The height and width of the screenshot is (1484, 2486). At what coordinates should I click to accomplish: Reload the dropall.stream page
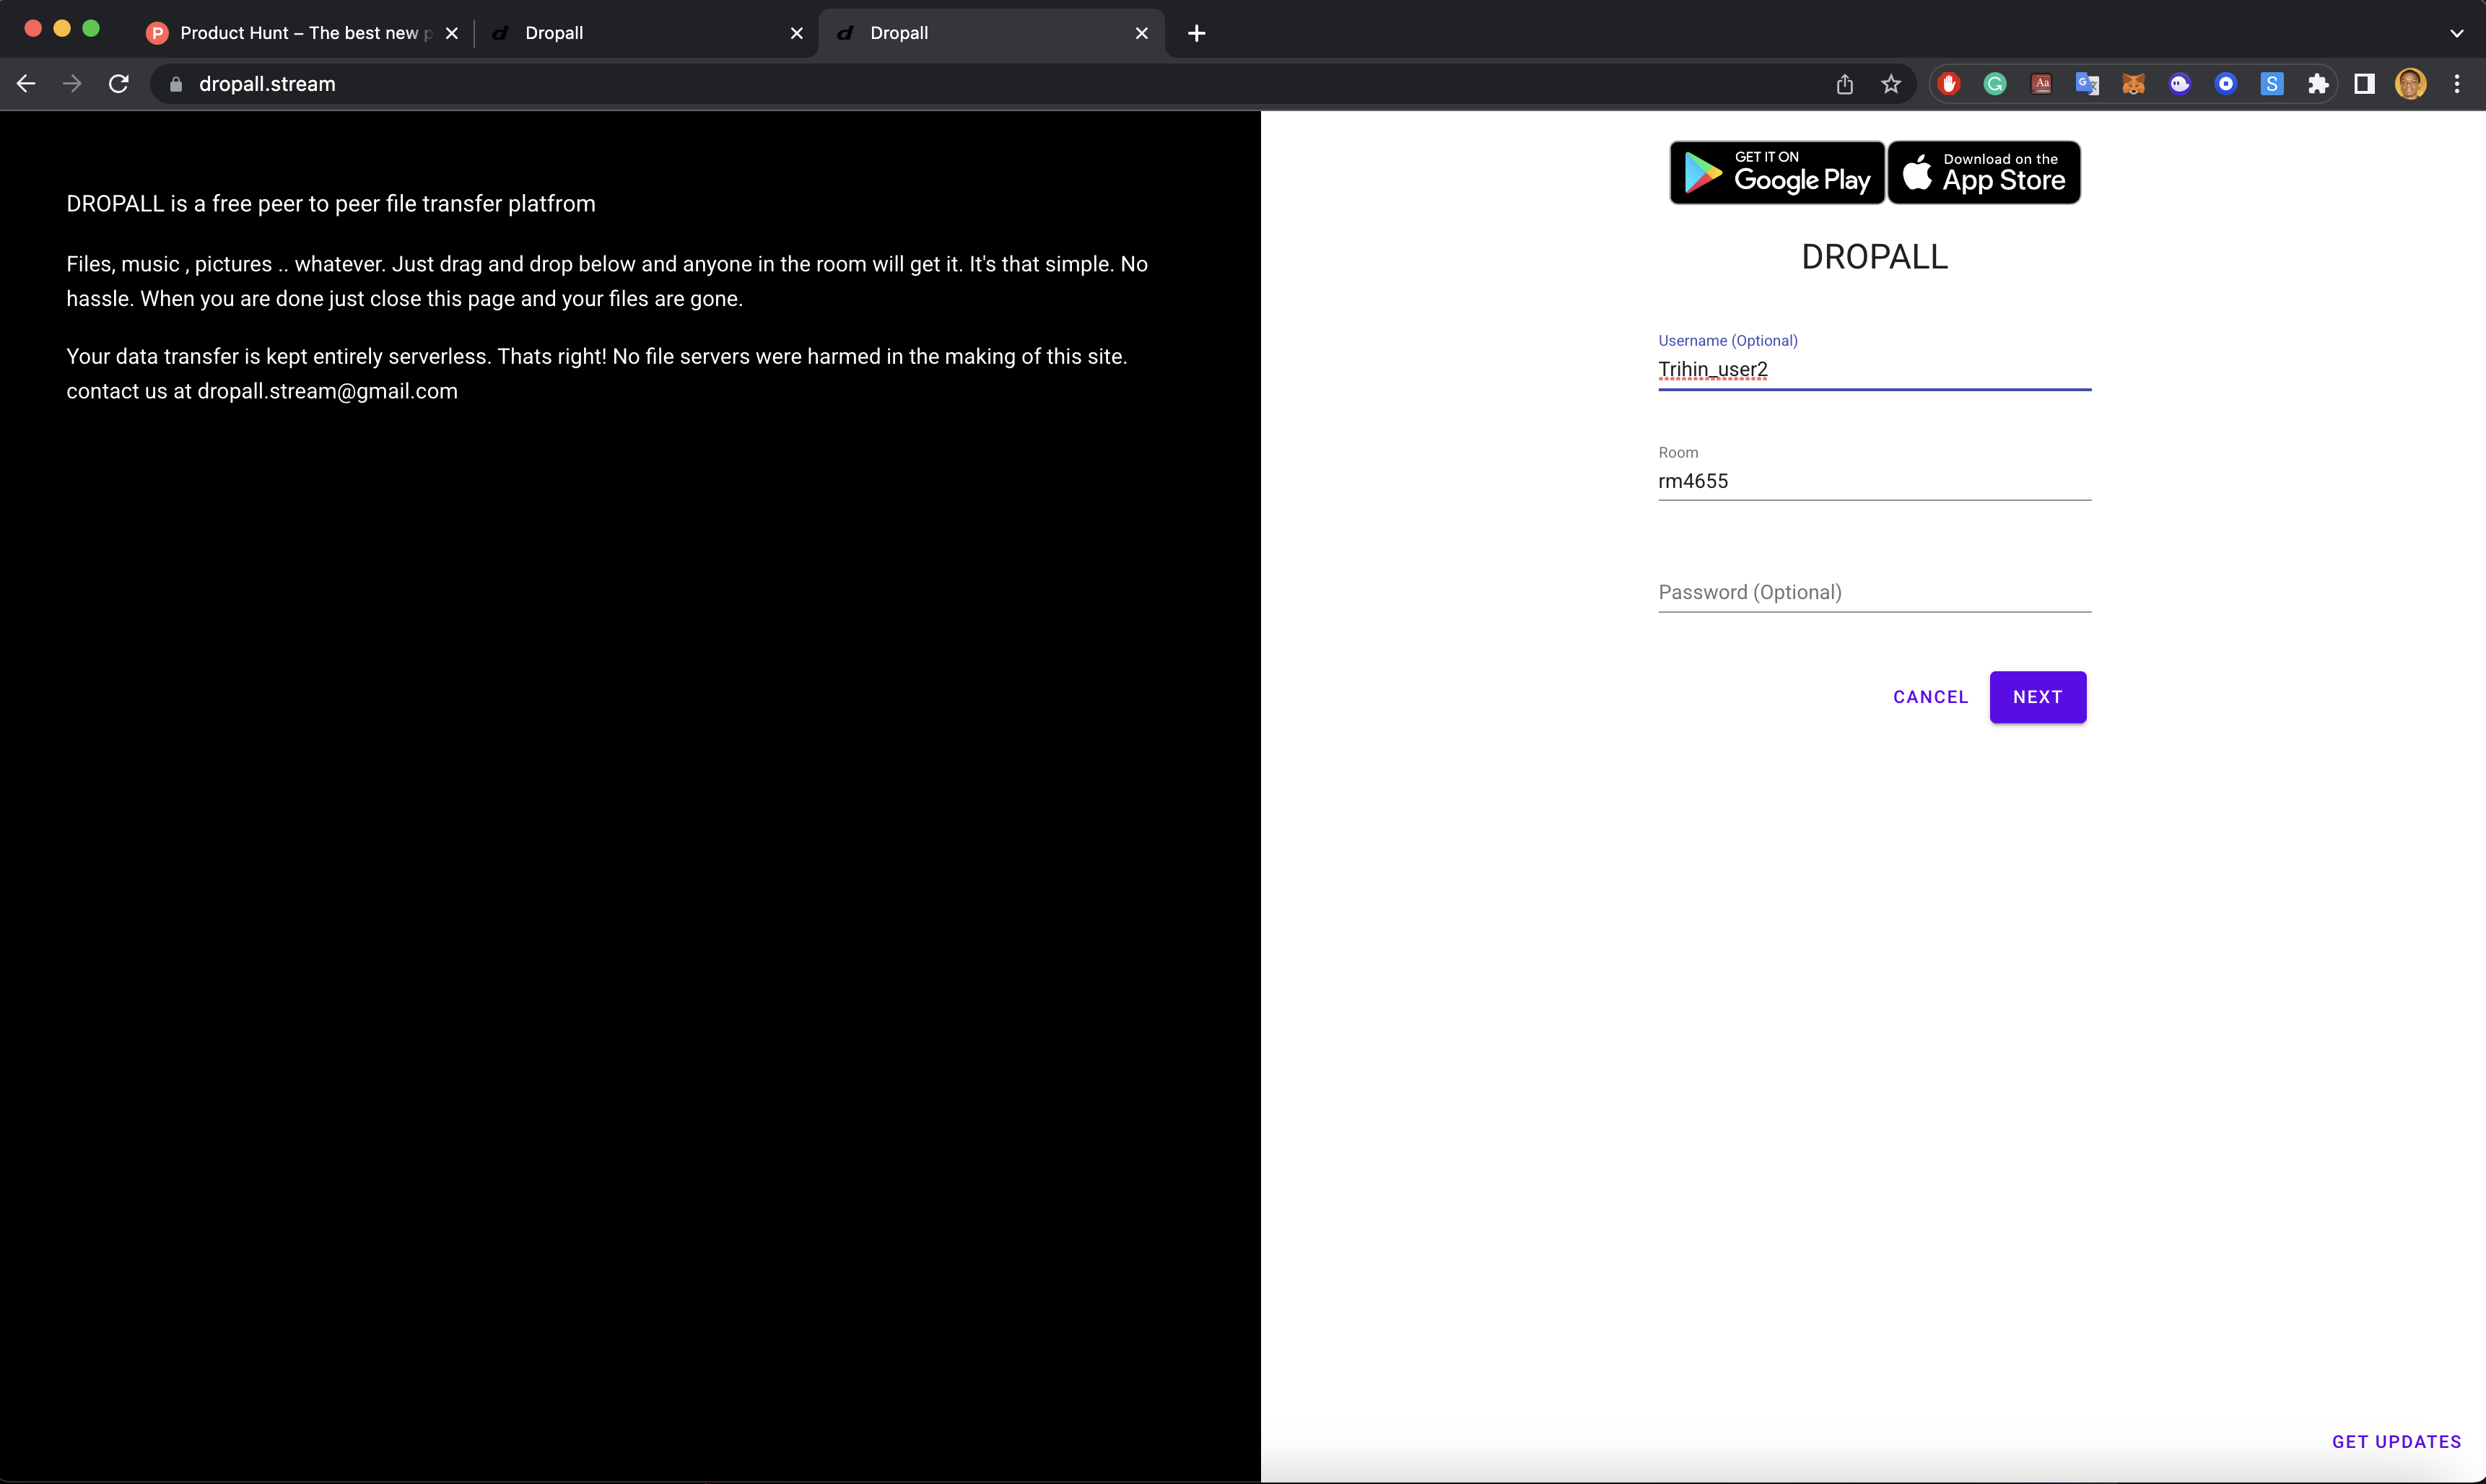[119, 84]
